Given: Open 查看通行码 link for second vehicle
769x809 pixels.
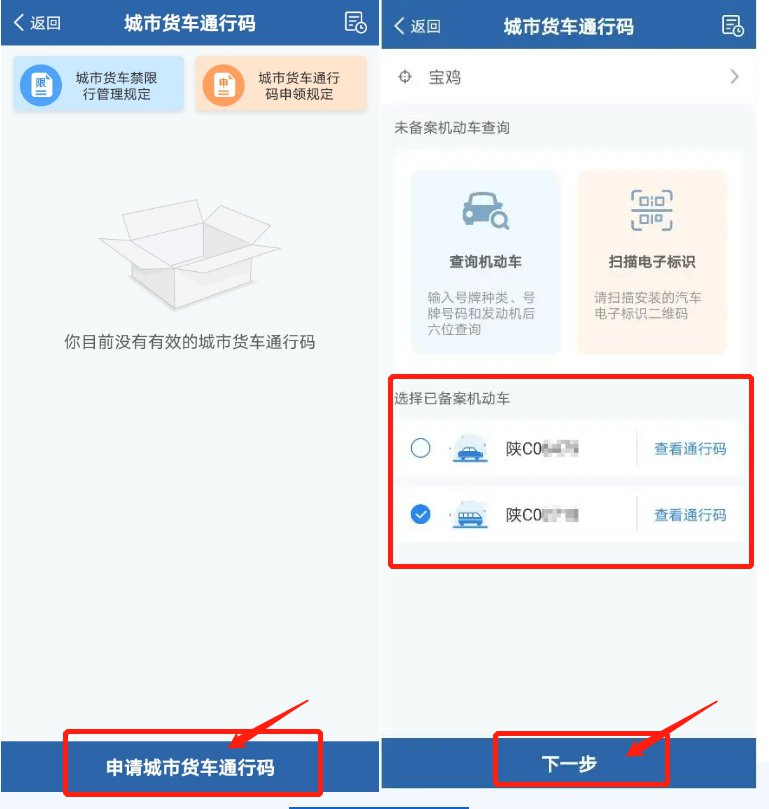Looking at the screenshot, I should (x=690, y=514).
